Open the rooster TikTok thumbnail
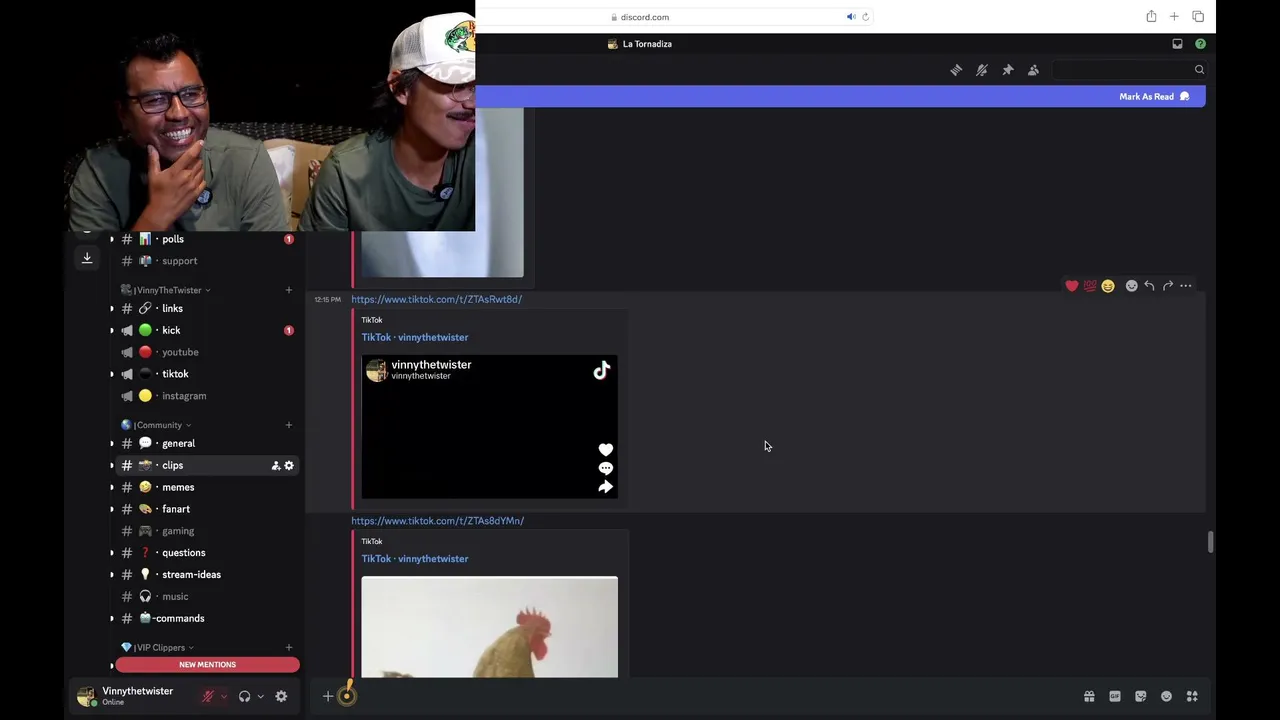The height and width of the screenshot is (720, 1280). [490, 627]
